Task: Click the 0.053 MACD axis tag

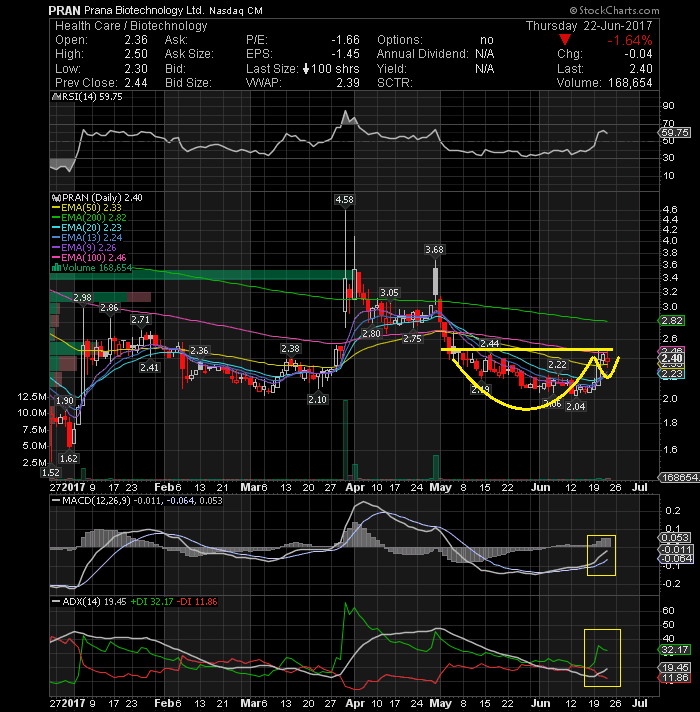Action: 675,538
